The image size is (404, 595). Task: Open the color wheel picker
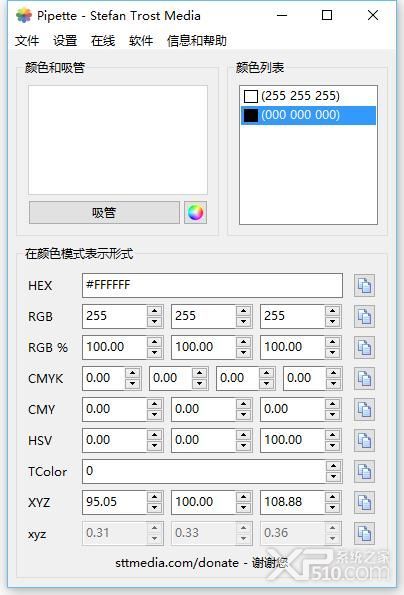coord(195,212)
